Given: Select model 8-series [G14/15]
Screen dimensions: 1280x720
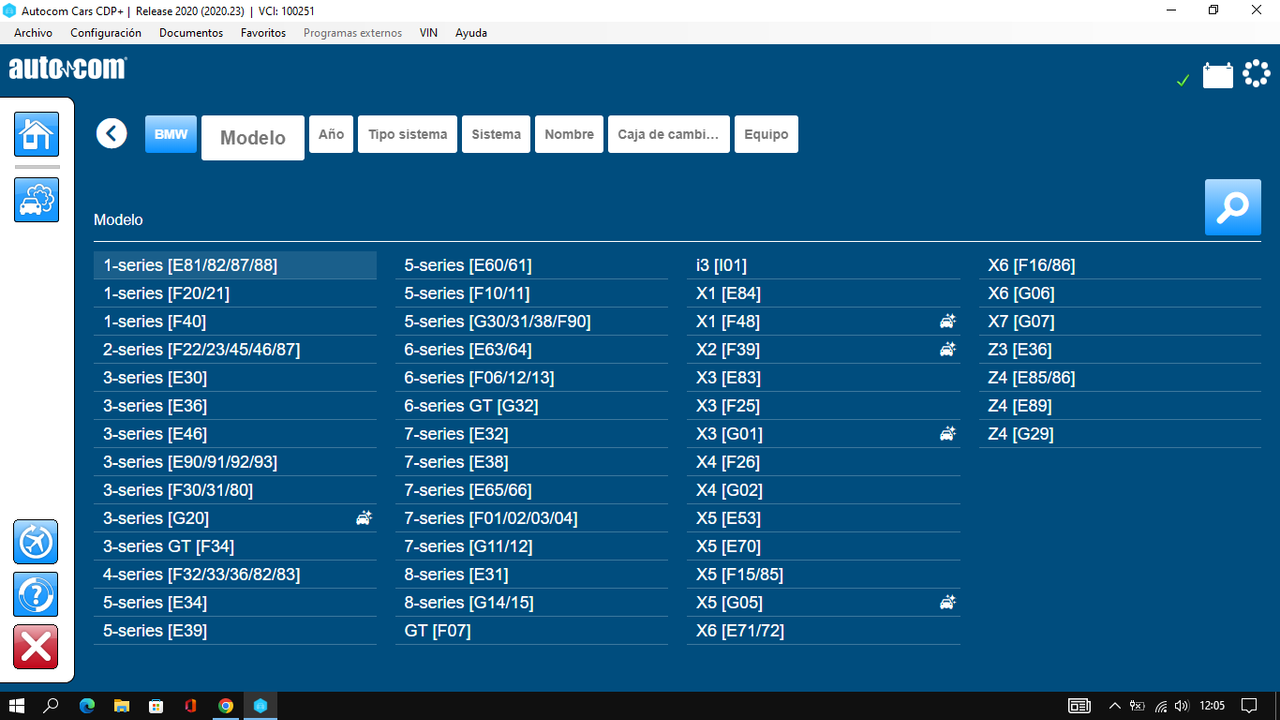Looking at the screenshot, I should click(531, 602).
